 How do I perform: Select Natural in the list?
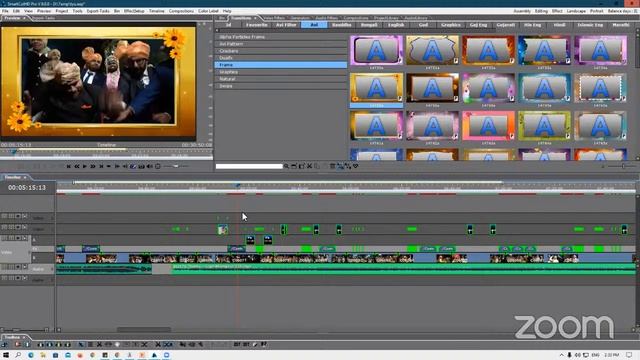(280, 79)
